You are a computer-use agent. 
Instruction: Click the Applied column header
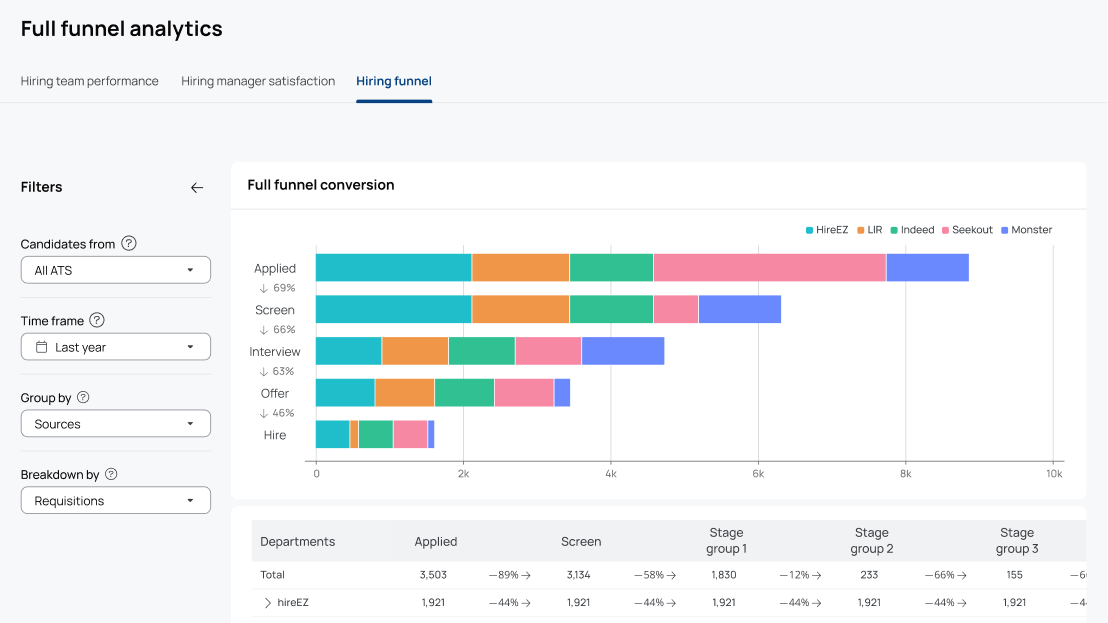(x=435, y=542)
